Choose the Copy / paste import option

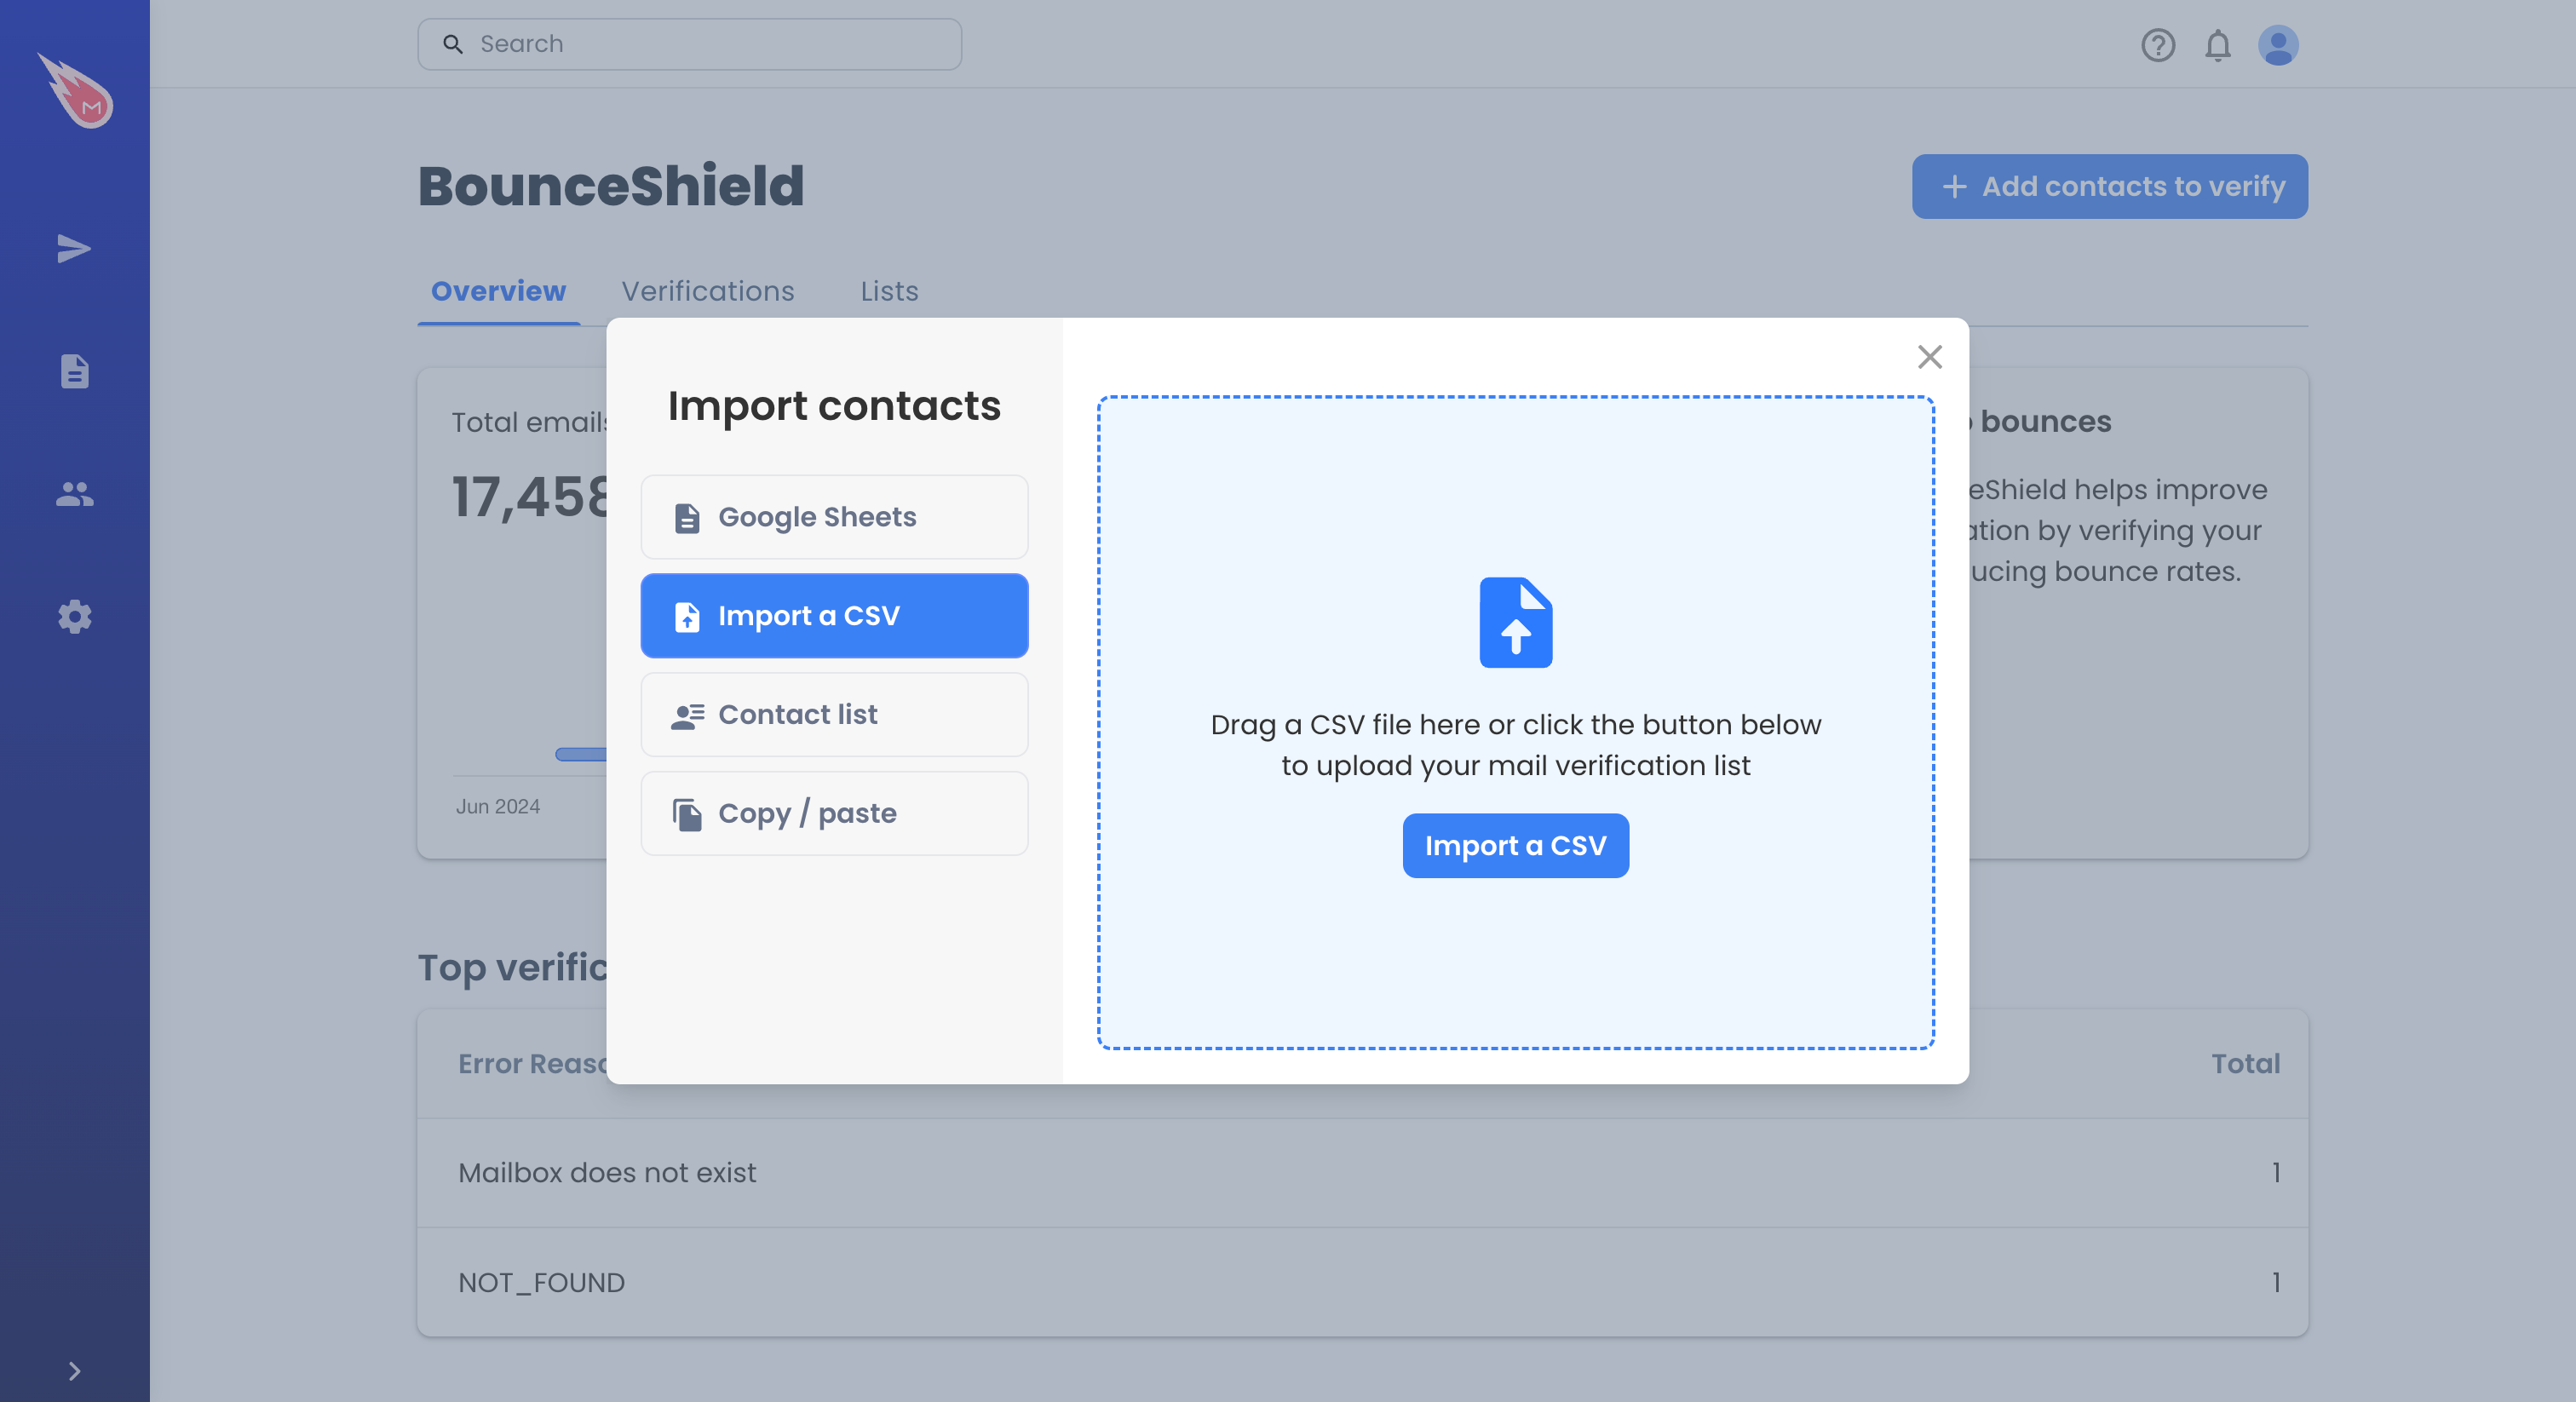tap(834, 813)
